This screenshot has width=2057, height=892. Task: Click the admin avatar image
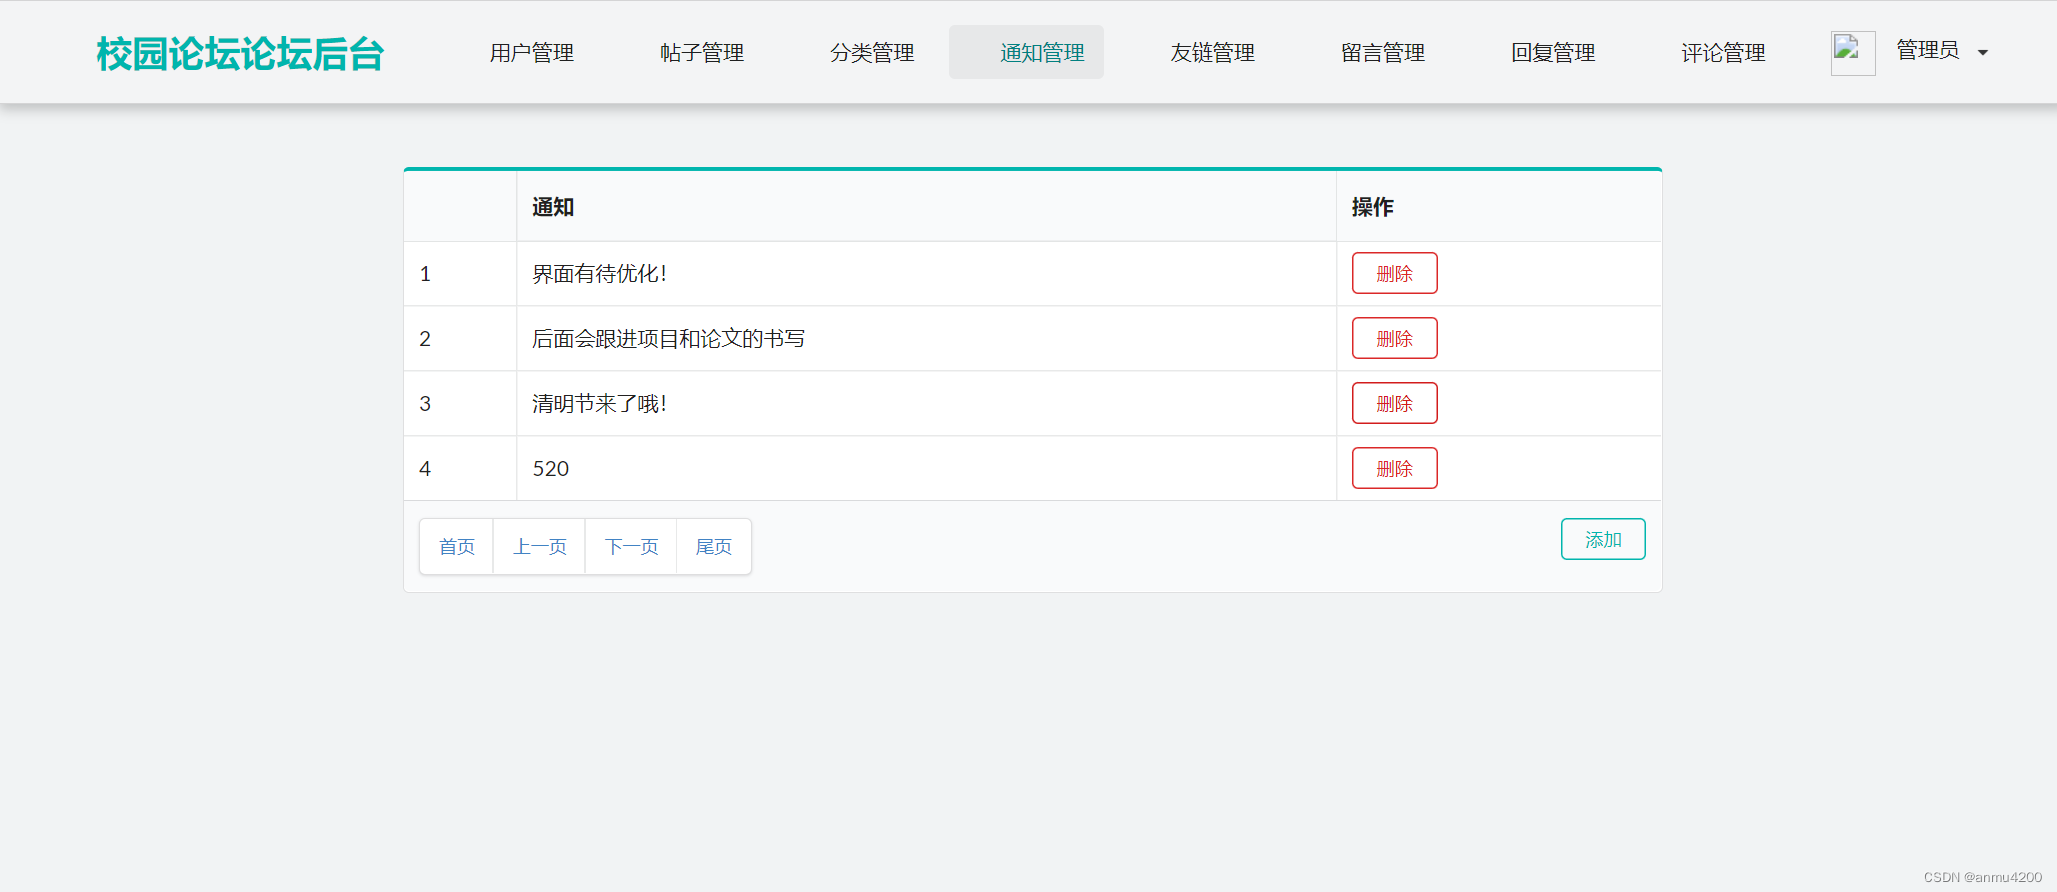(x=1852, y=53)
